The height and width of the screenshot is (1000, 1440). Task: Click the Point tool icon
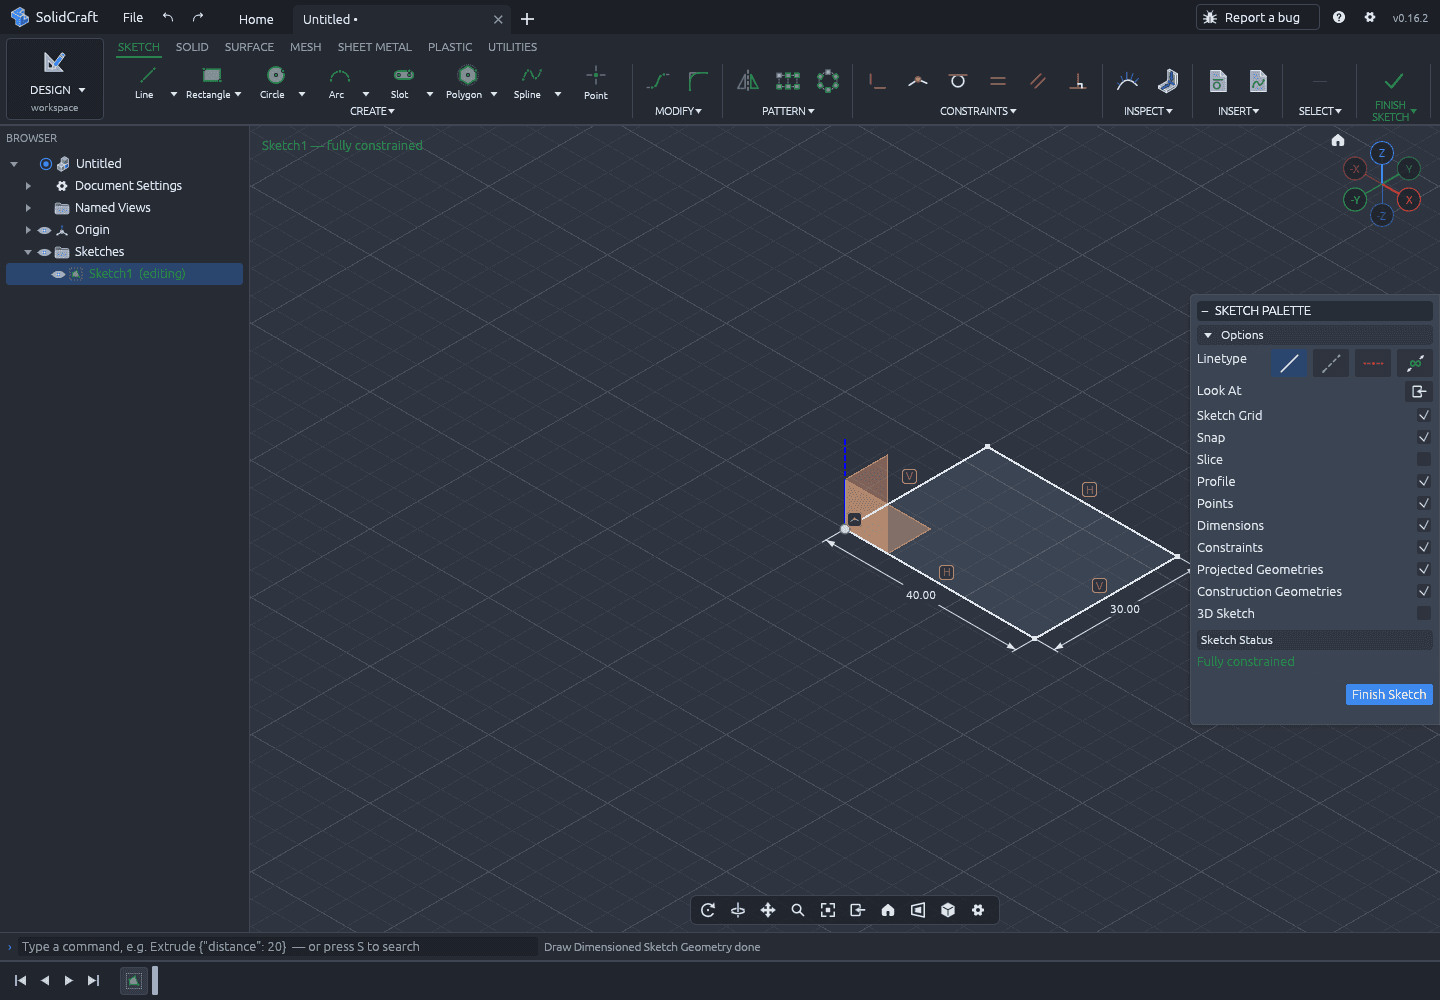596,75
